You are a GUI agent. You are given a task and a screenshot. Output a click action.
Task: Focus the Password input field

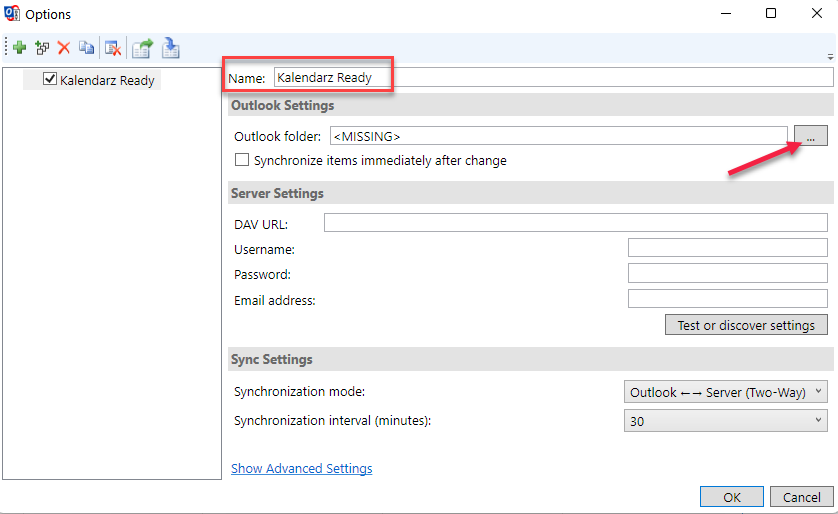coord(727,274)
